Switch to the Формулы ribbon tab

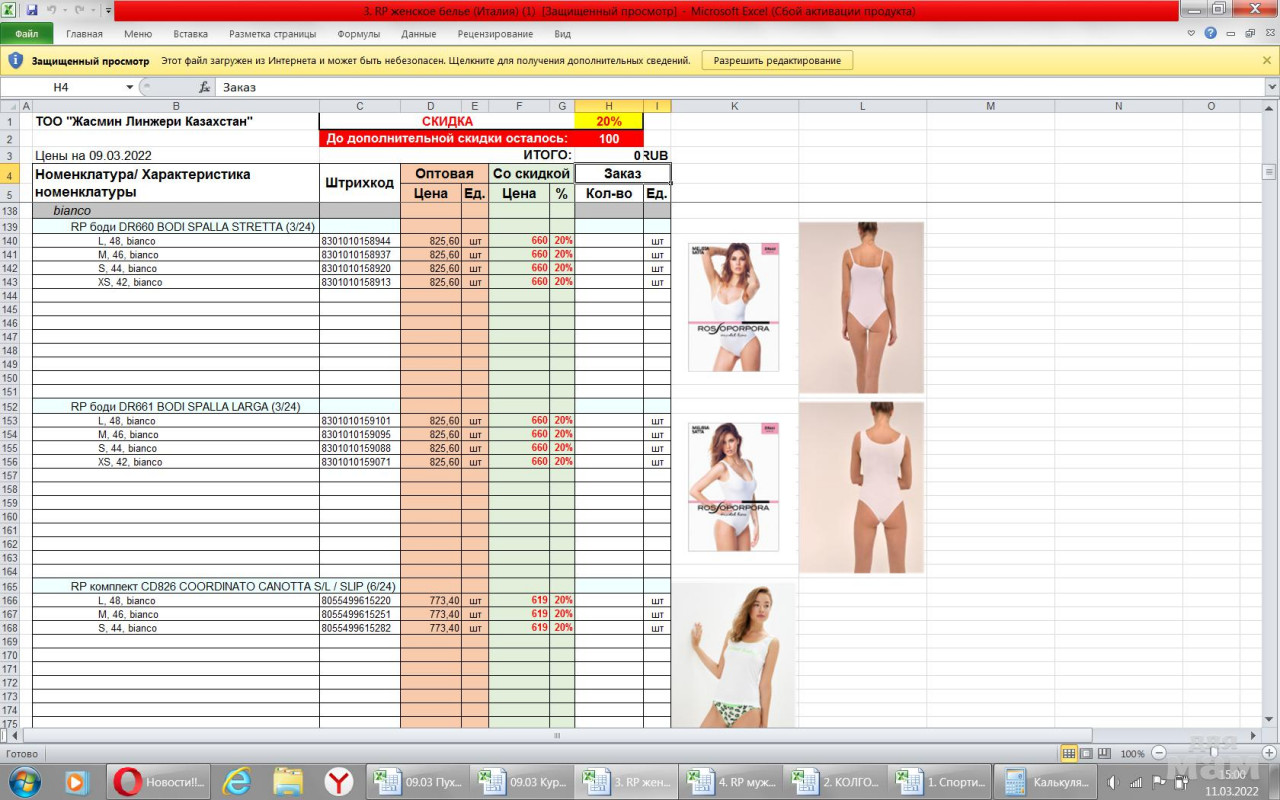(358, 34)
